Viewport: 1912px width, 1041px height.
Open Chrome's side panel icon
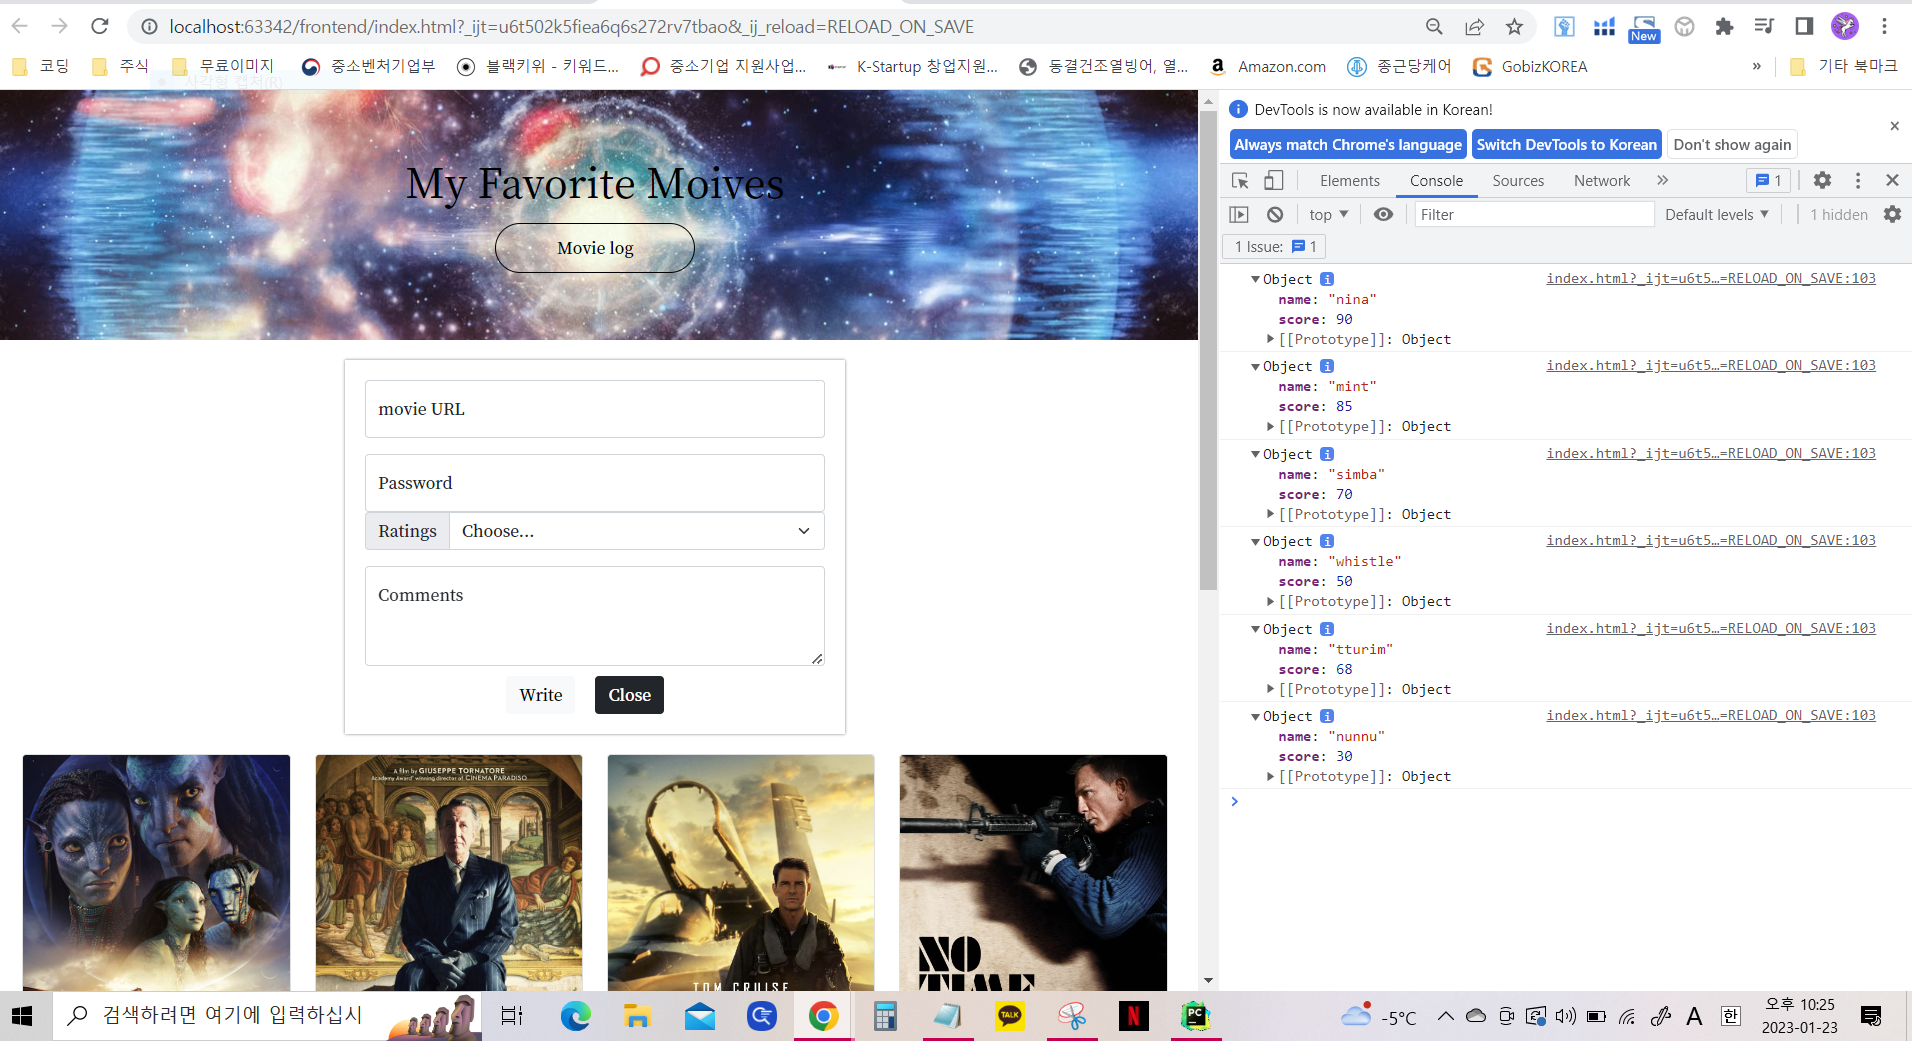(1804, 27)
